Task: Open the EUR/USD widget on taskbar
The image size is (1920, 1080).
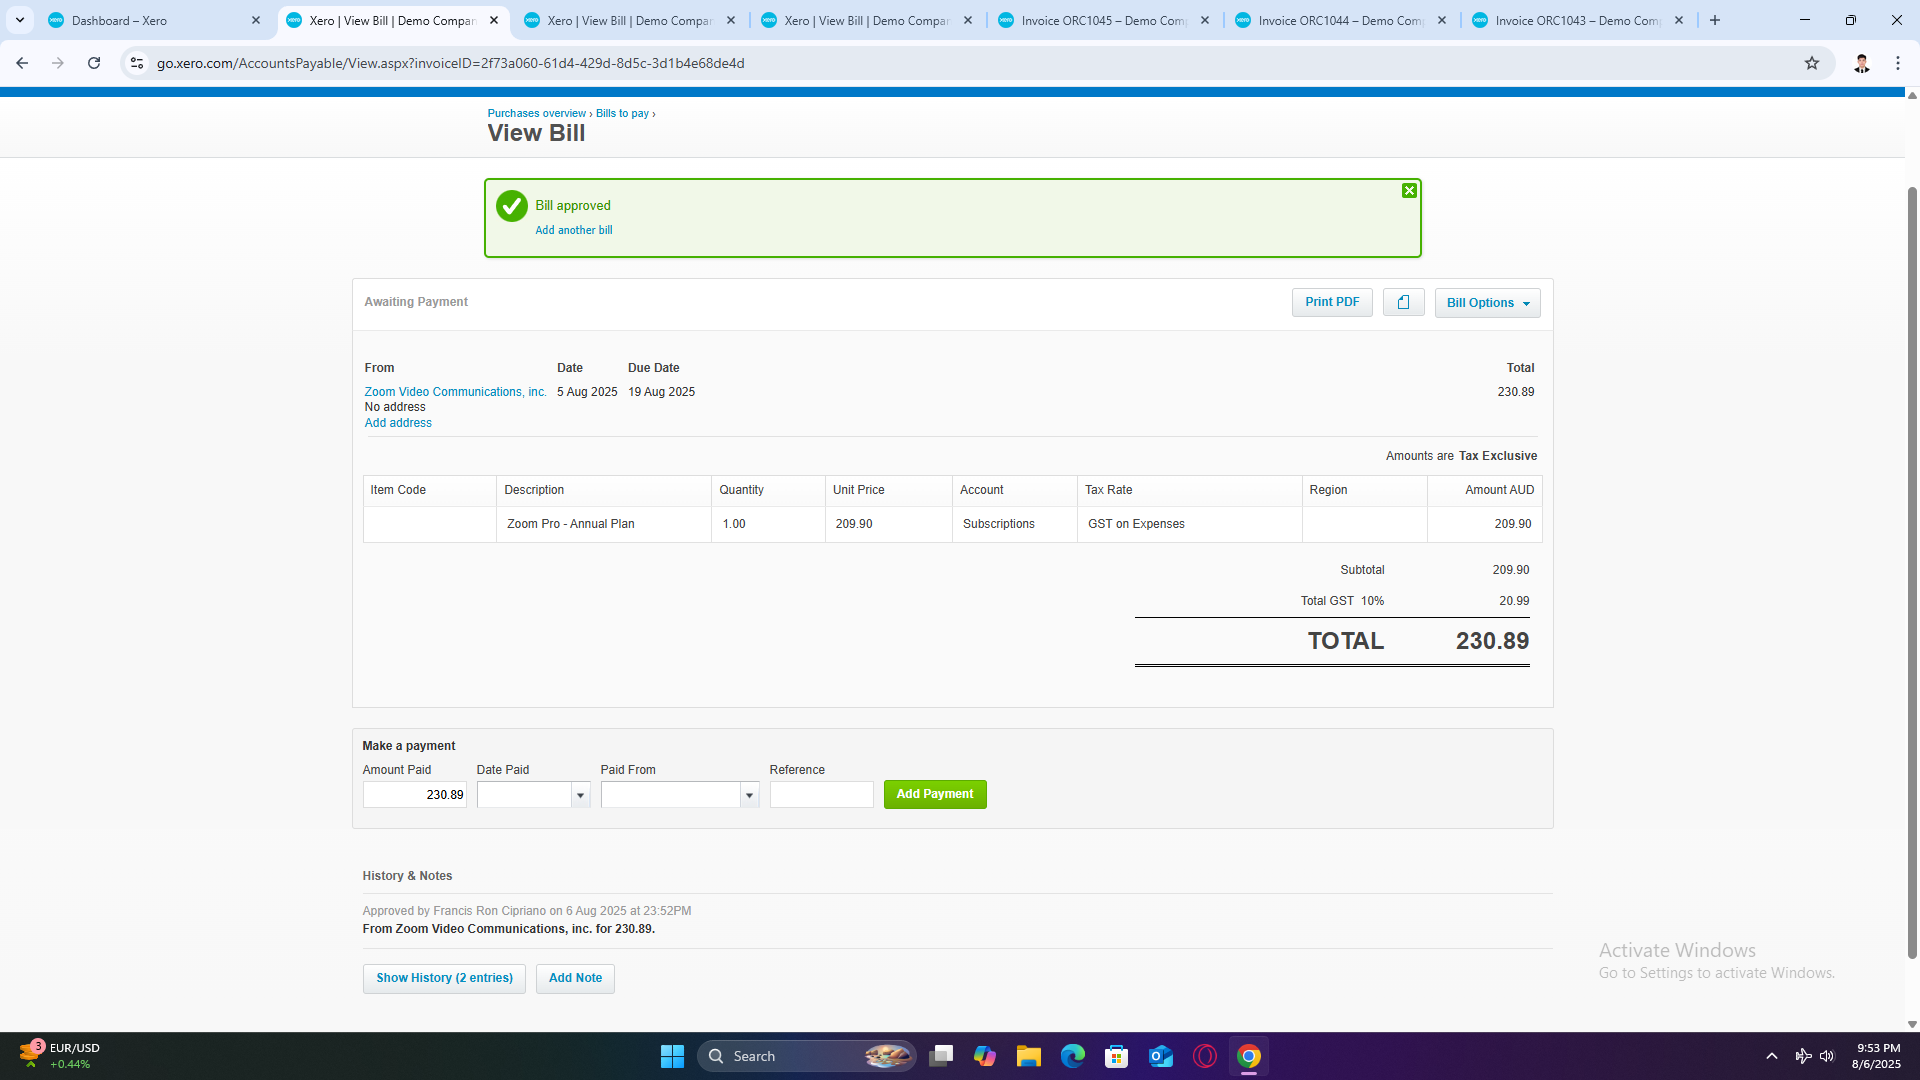Action: click(60, 1056)
